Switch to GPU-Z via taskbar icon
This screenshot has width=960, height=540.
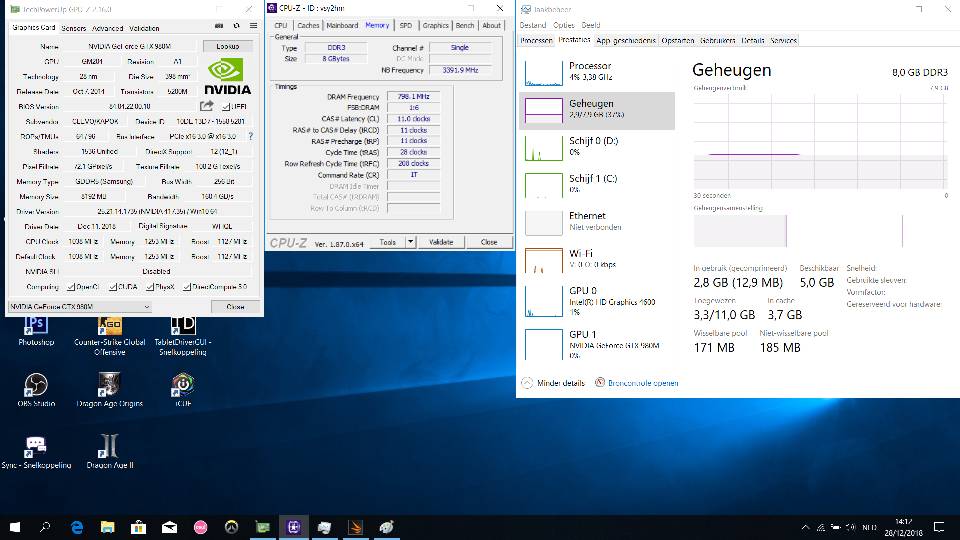(x=263, y=527)
